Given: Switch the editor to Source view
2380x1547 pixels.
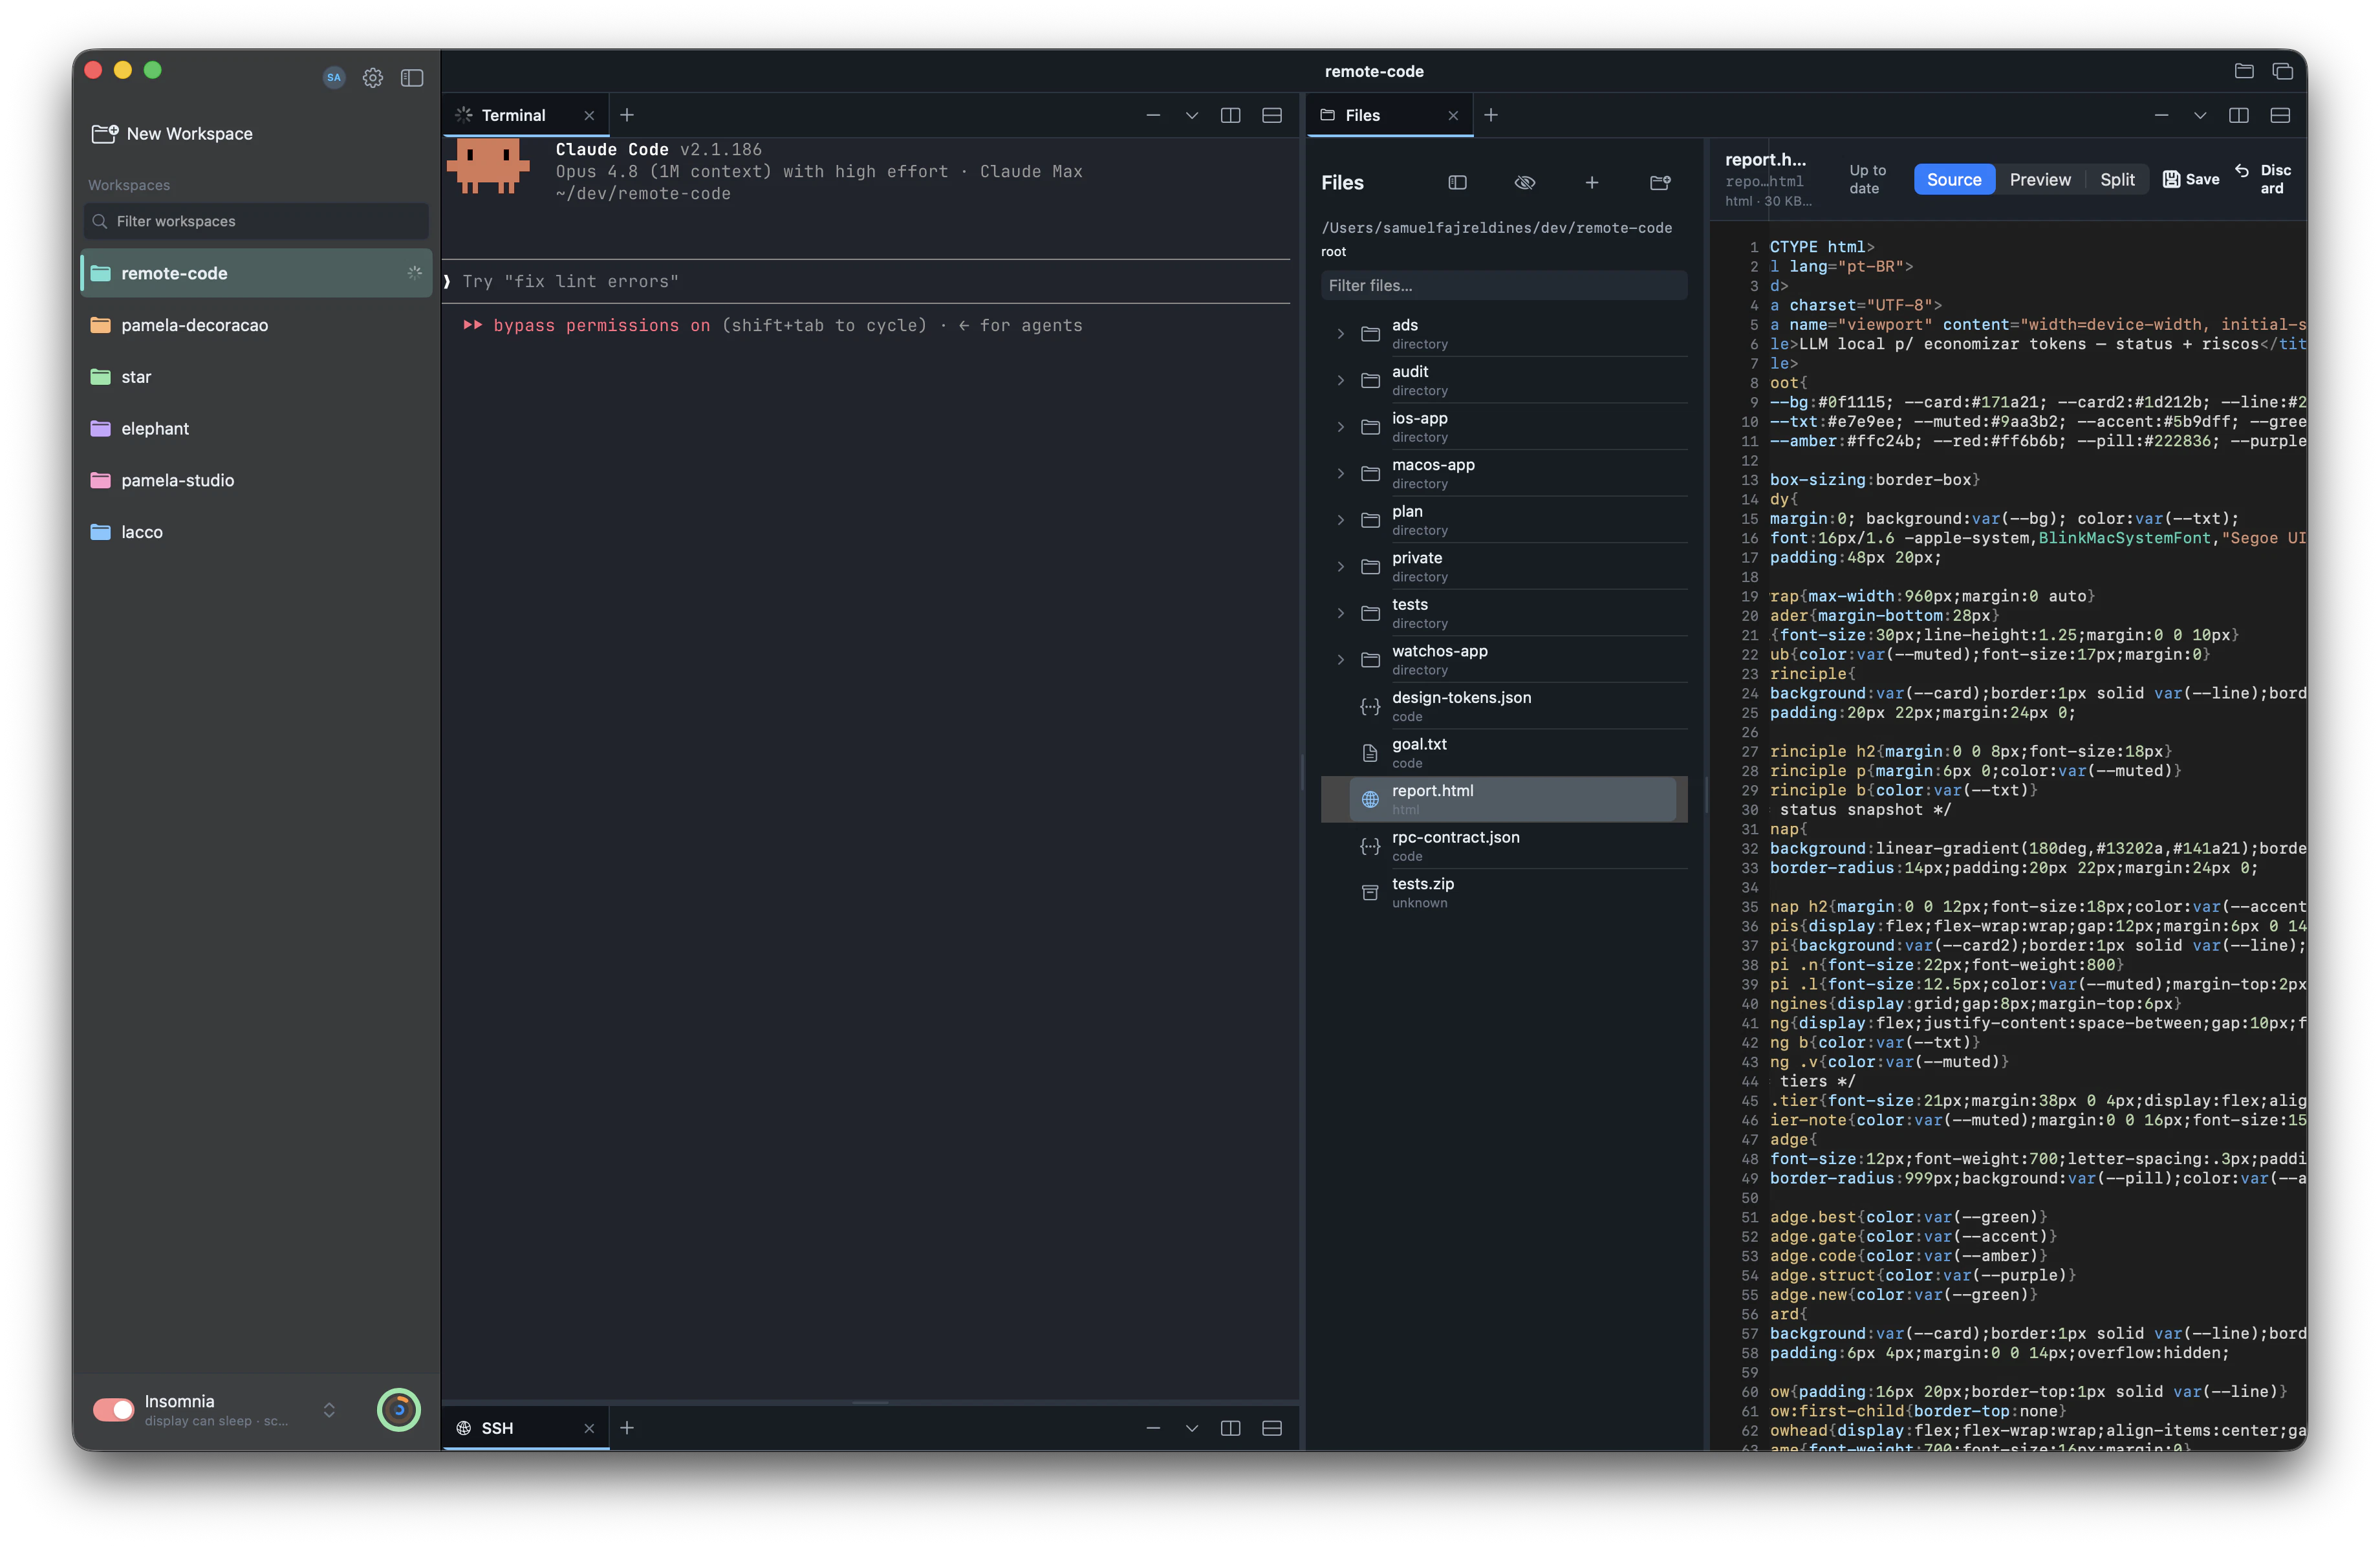Looking at the screenshot, I should click(x=1953, y=179).
